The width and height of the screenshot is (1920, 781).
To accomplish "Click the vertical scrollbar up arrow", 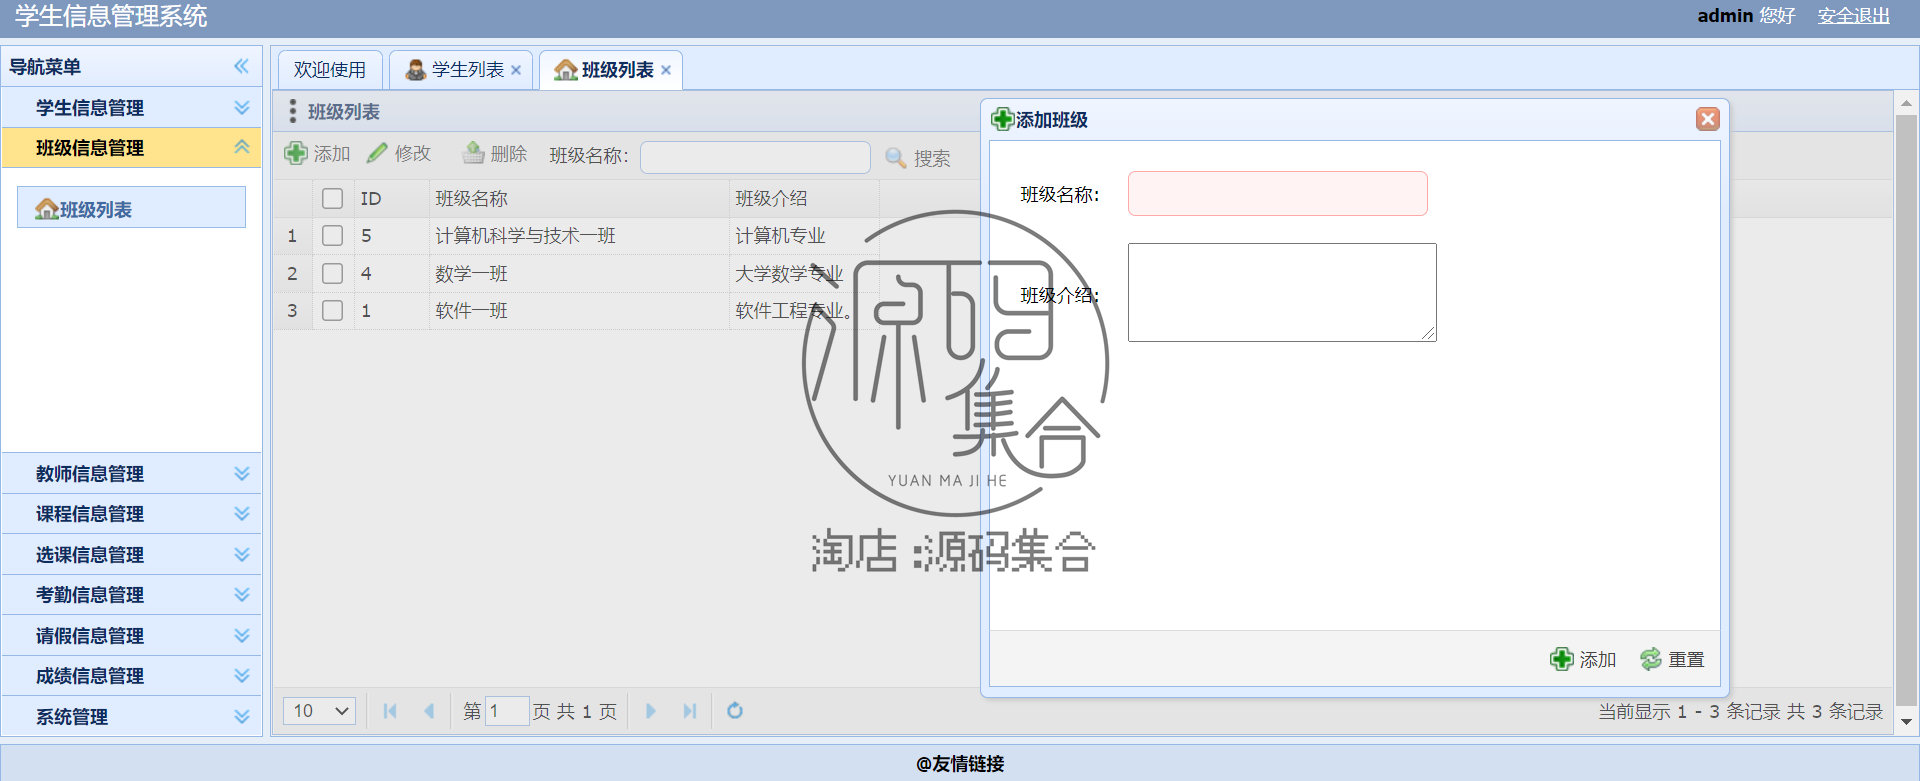I will [1906, 103].
